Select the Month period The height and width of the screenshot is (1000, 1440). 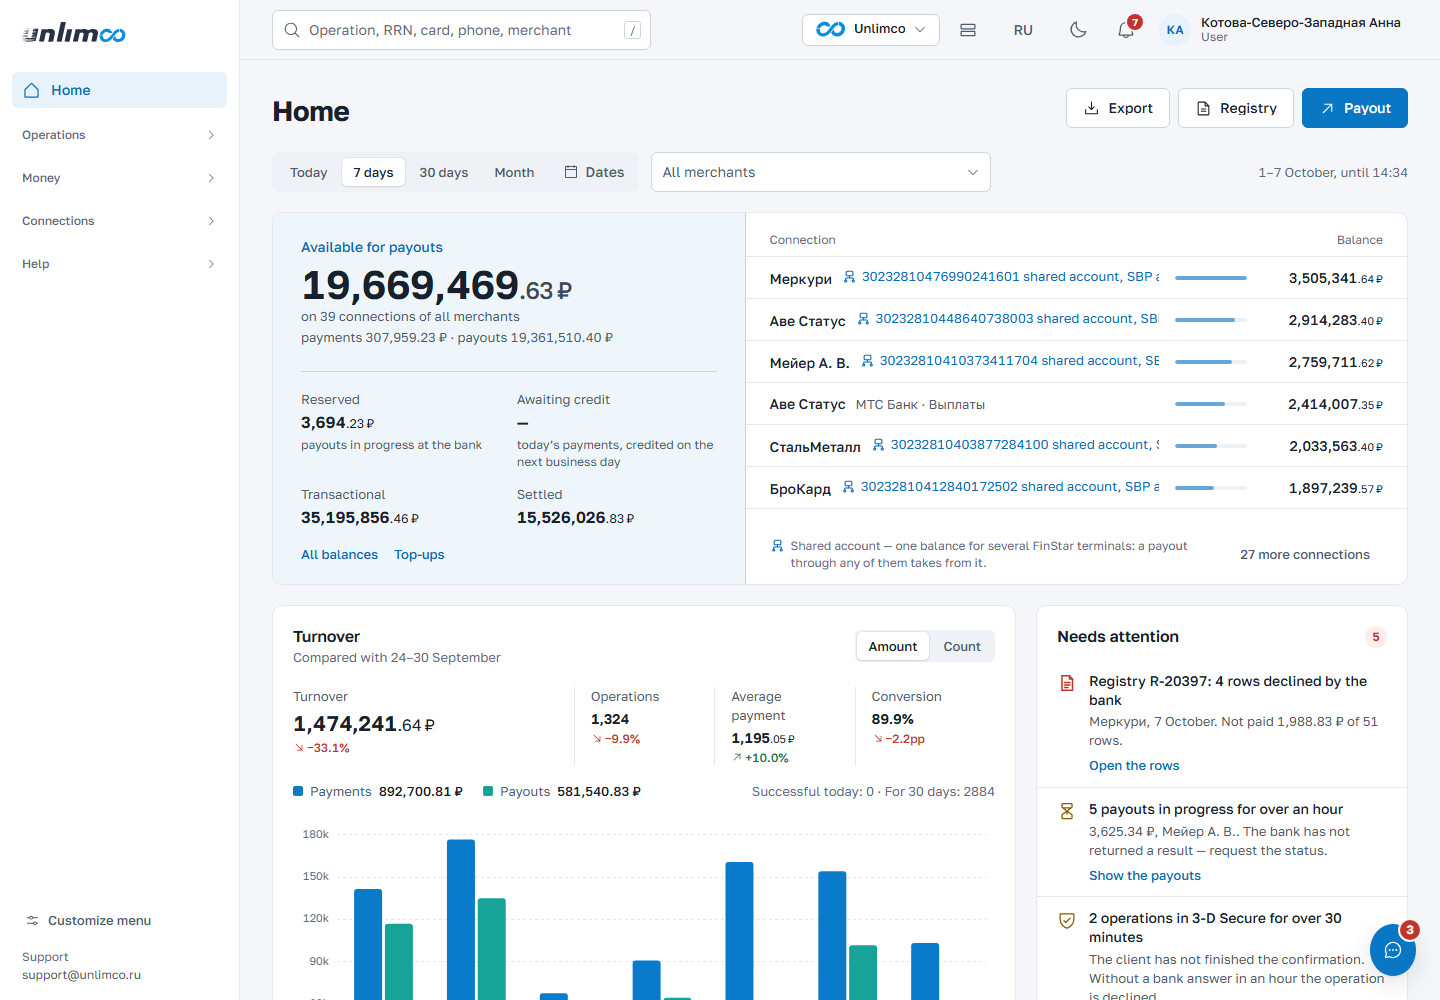(514, 172)
